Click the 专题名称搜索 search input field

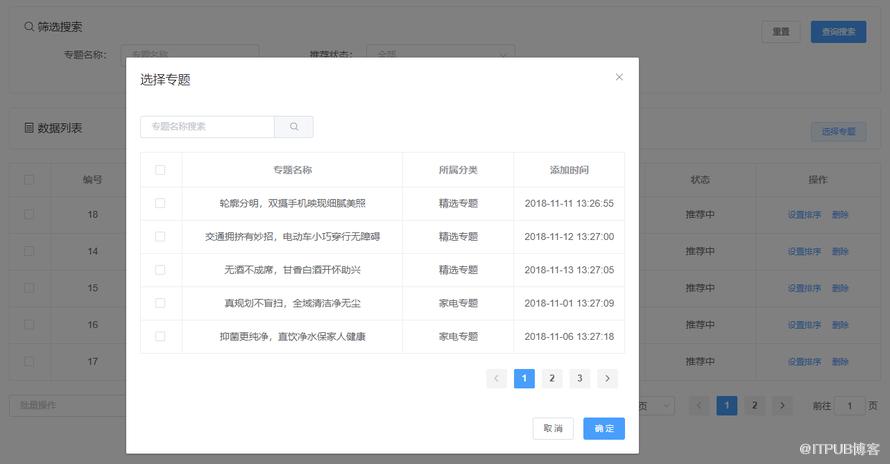[207, 127]
